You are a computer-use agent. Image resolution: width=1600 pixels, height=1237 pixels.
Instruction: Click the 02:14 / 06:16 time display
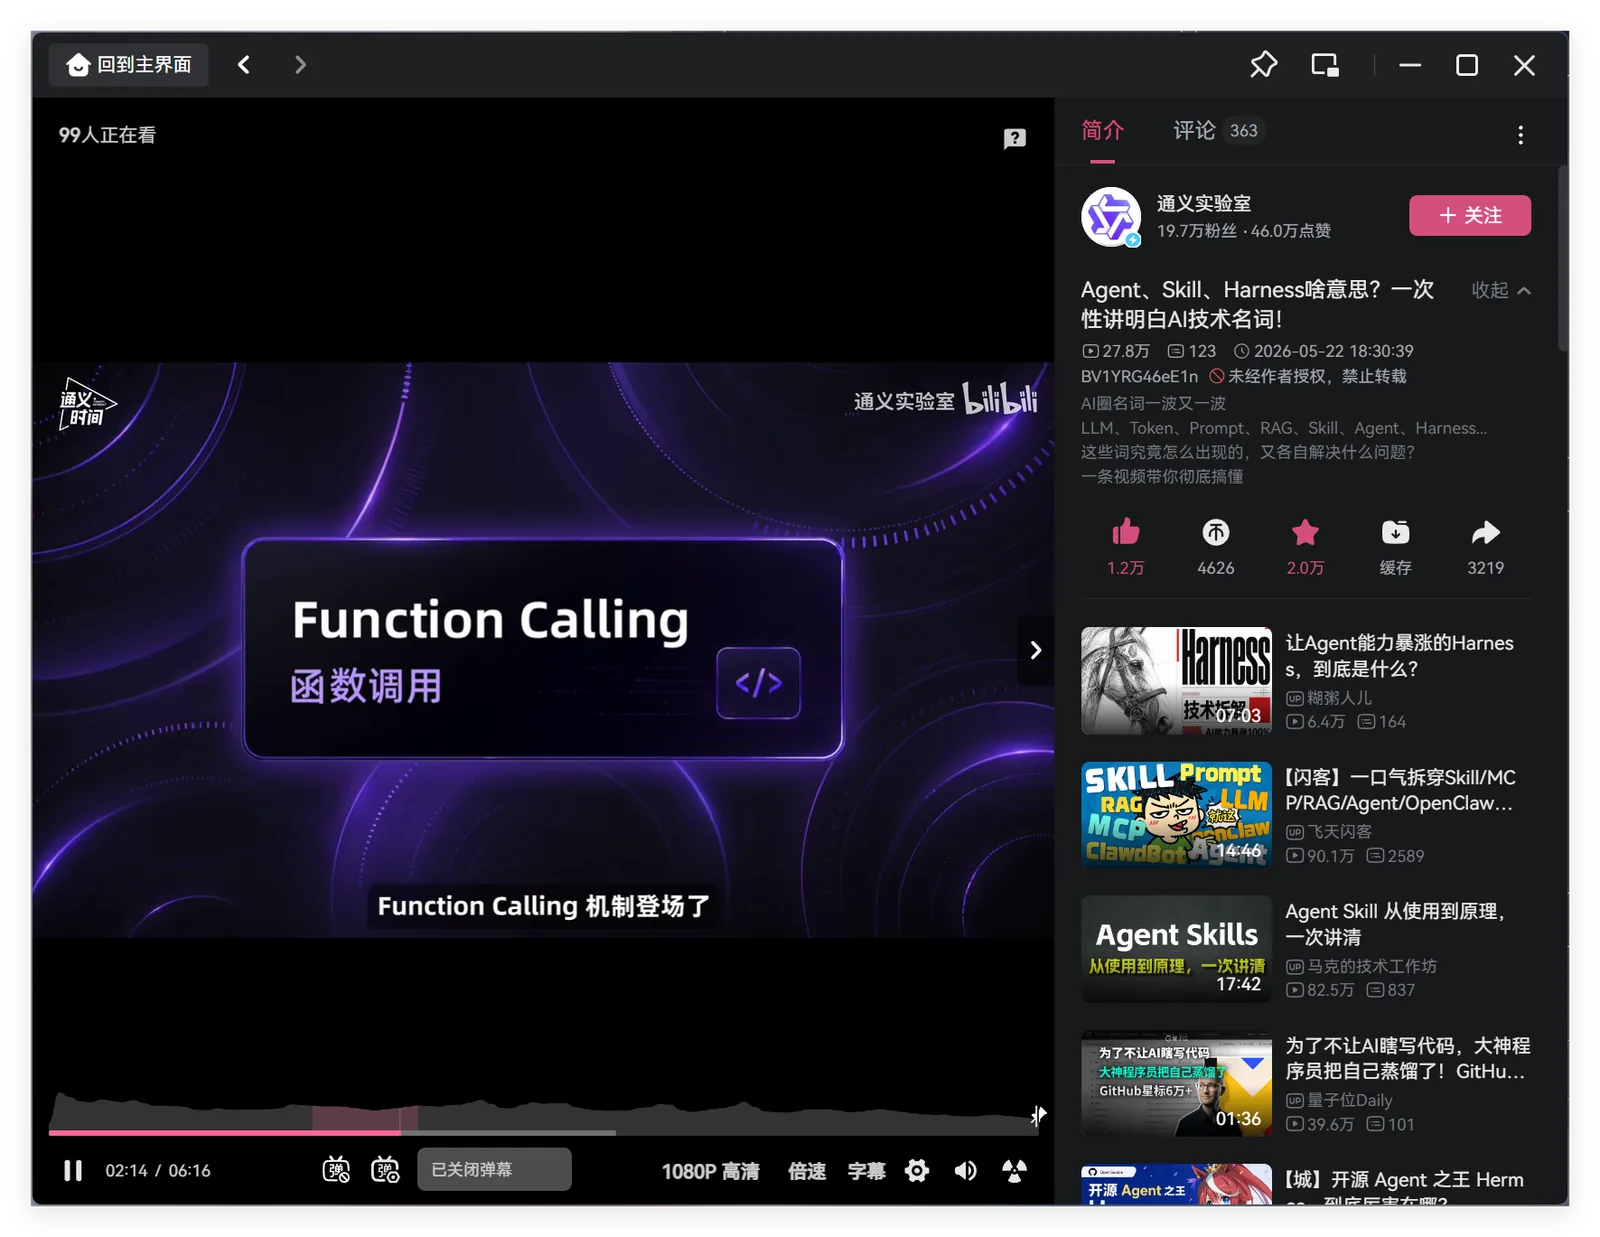tap(158, 1171)
